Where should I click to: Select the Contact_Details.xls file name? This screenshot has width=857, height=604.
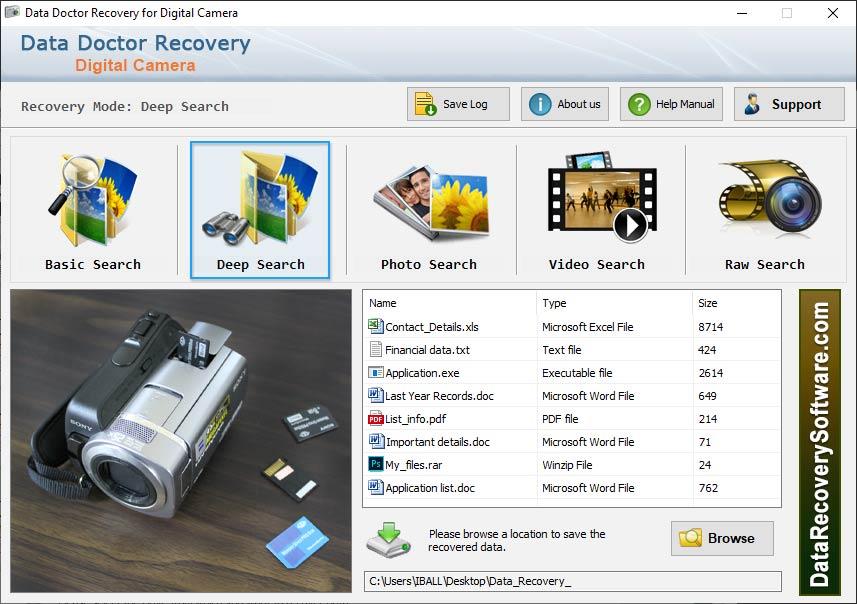(432, 327)
